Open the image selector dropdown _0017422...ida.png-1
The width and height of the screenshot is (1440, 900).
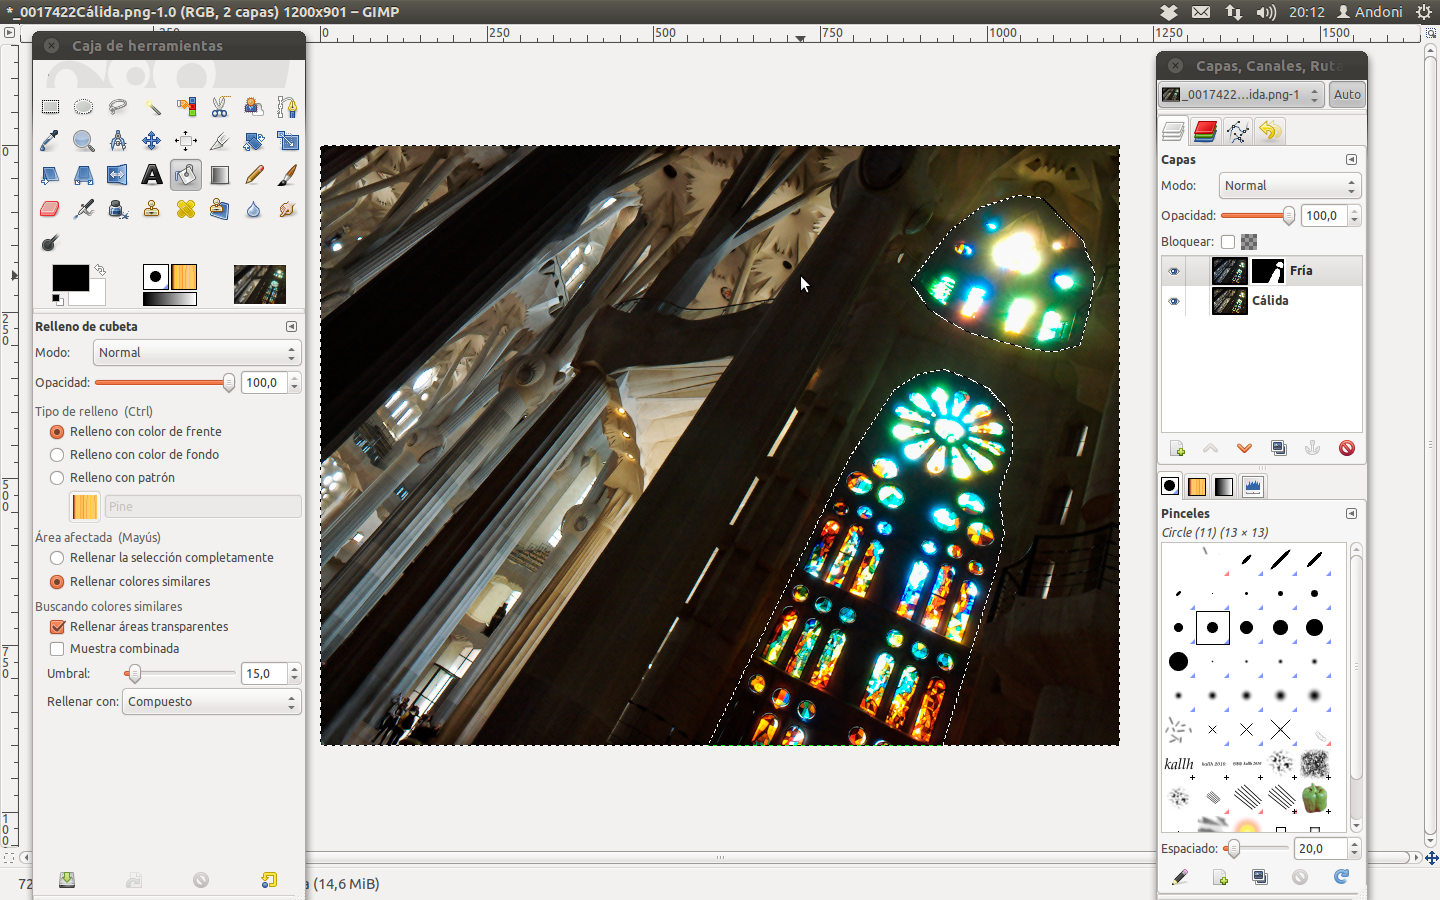1241,95
